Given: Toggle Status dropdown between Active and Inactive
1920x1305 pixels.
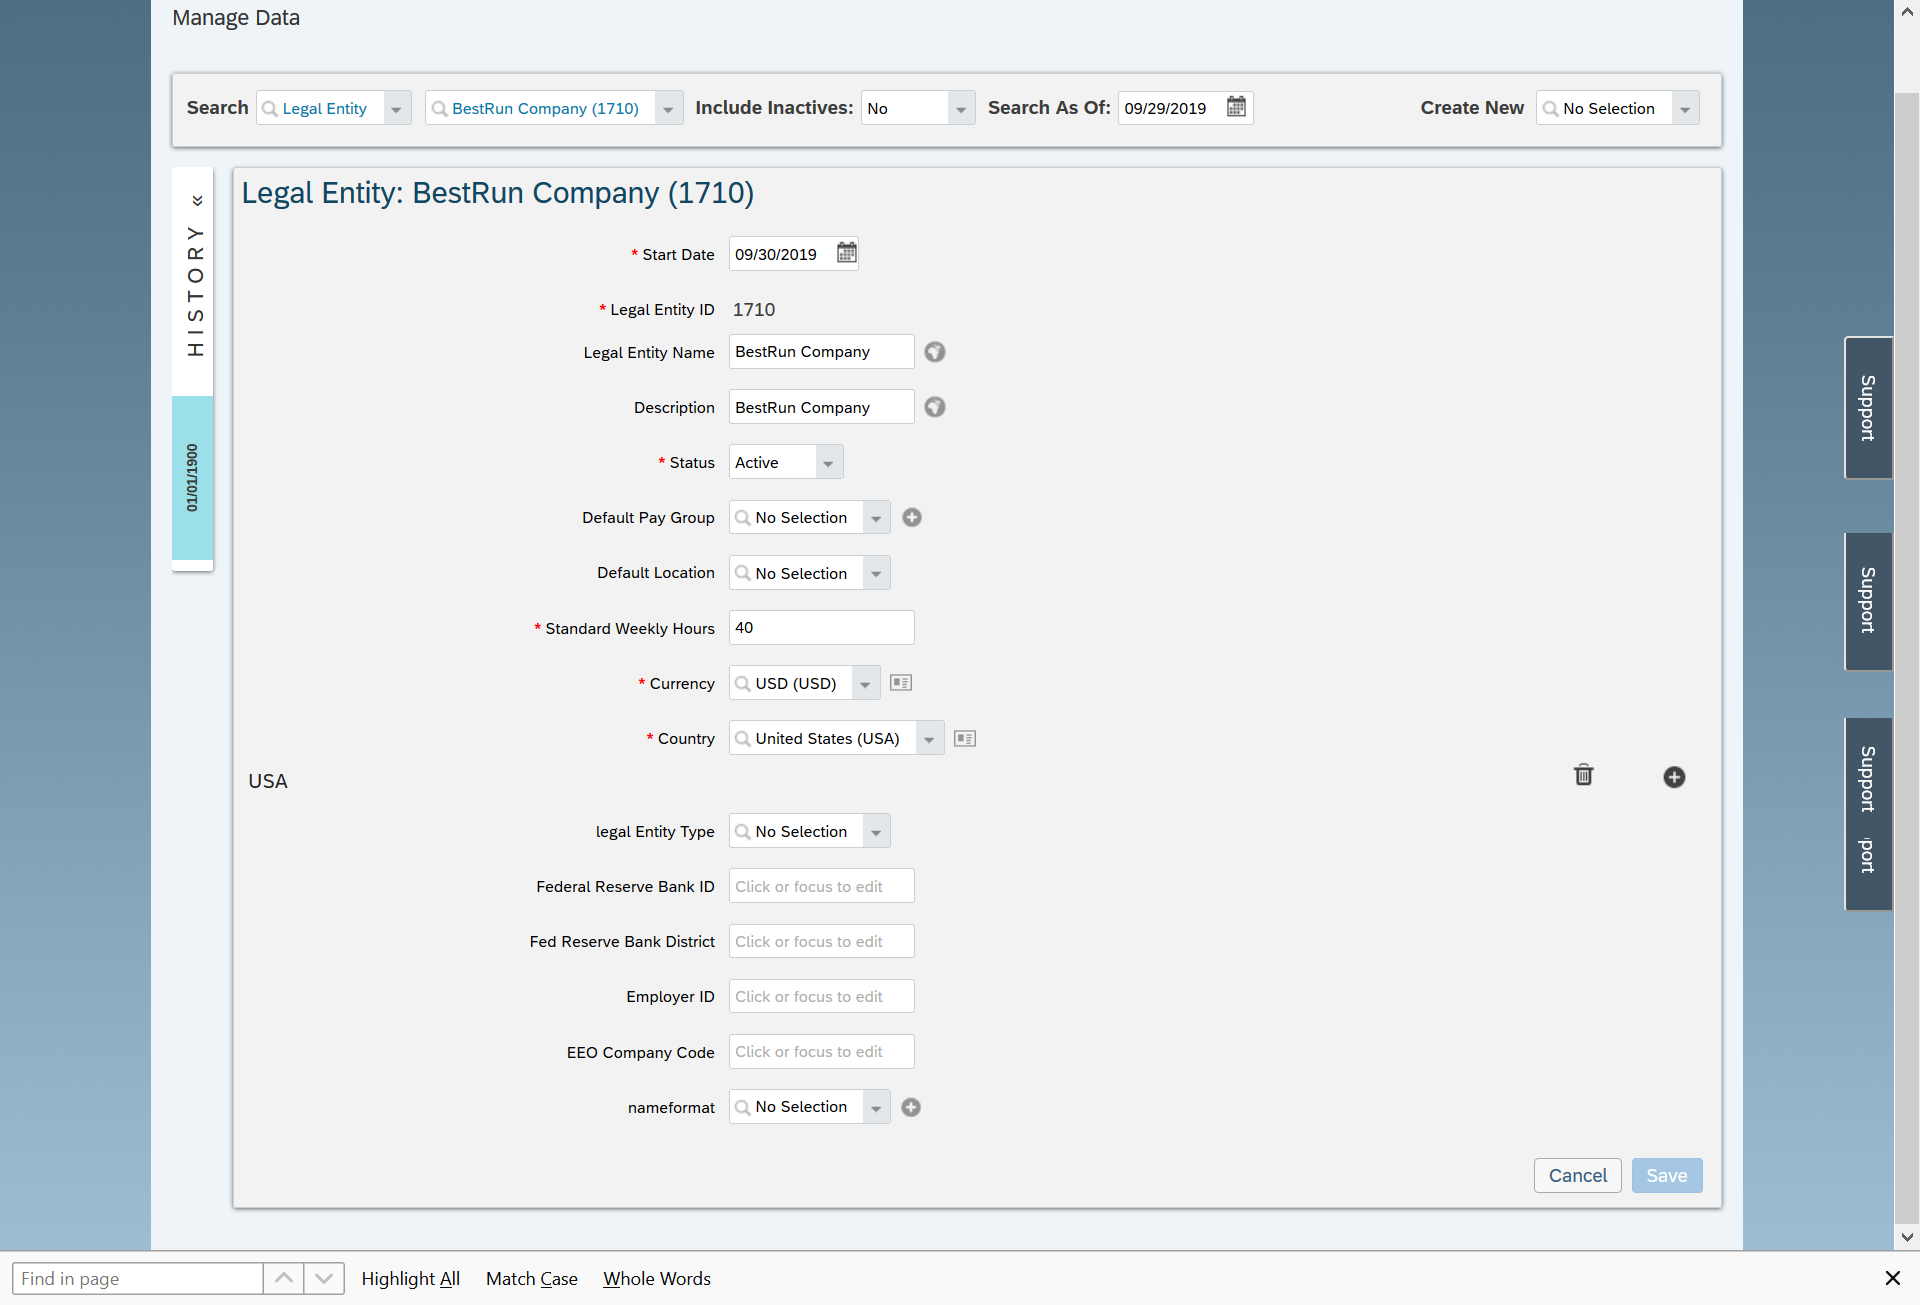Looking at the screenshot, I should click(825, 462).
